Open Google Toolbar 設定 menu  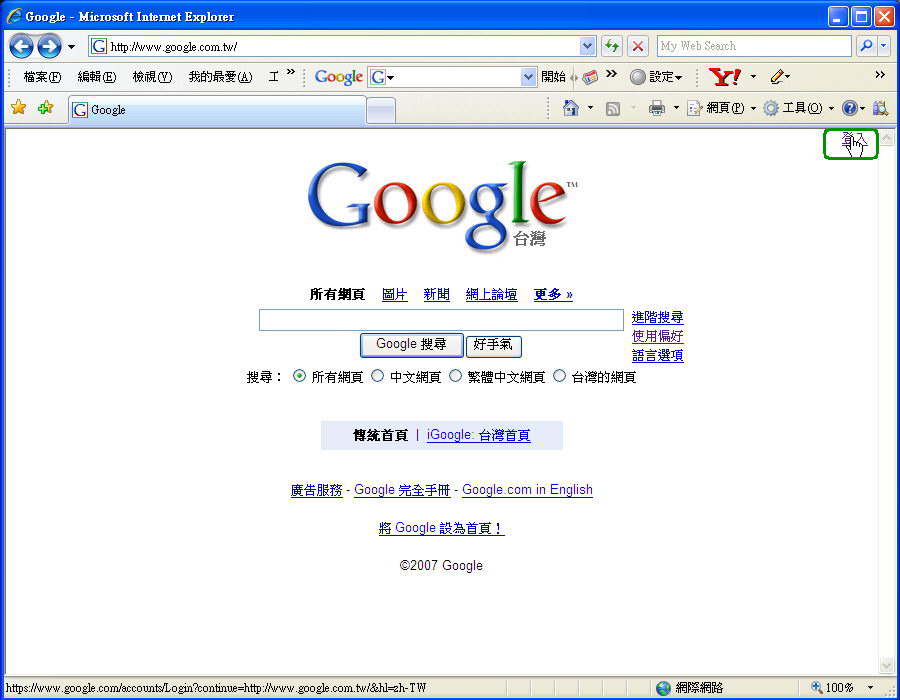[655, 77]
